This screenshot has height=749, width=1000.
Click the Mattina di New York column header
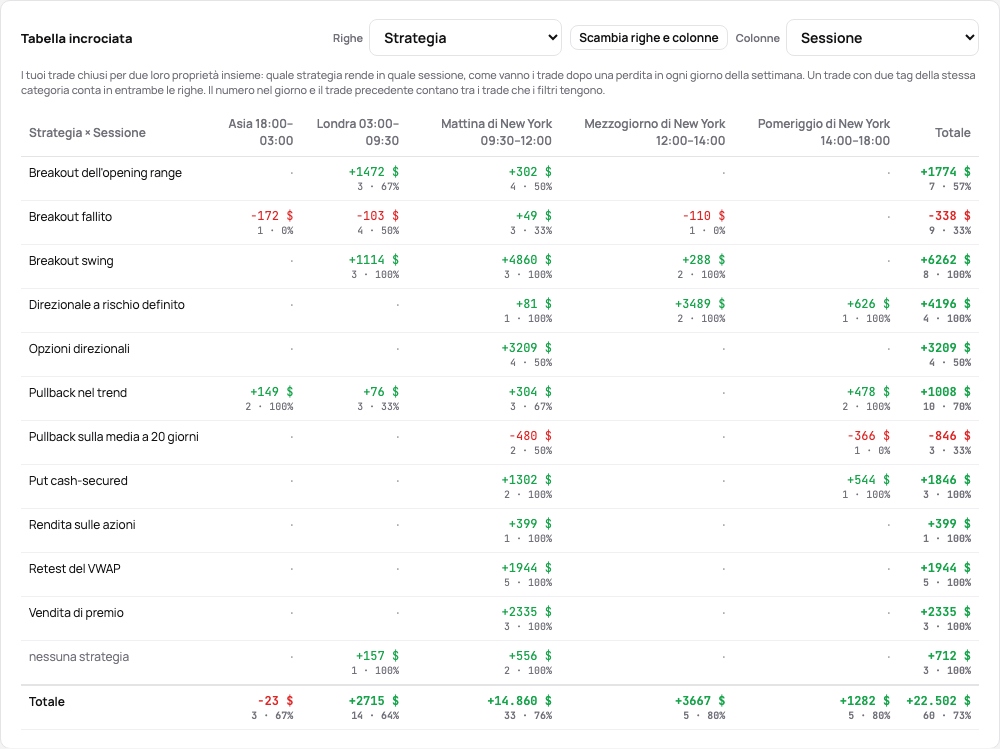coord(496,132)
